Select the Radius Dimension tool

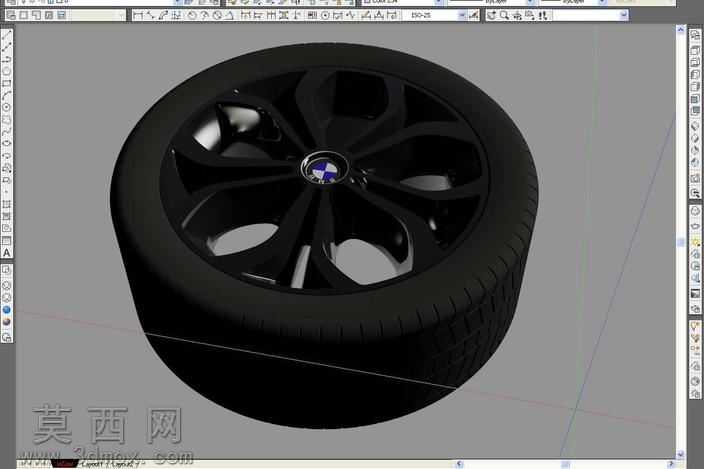192,16
